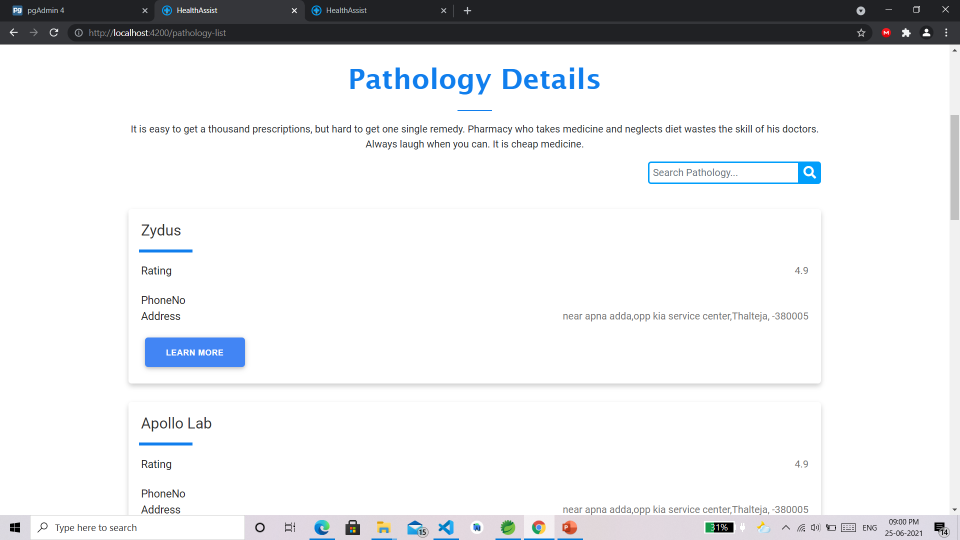Open File Explorer from taskbar
The height and width of the screenshot is (540, 960).
pyautogui.click(x=383, y=527)
